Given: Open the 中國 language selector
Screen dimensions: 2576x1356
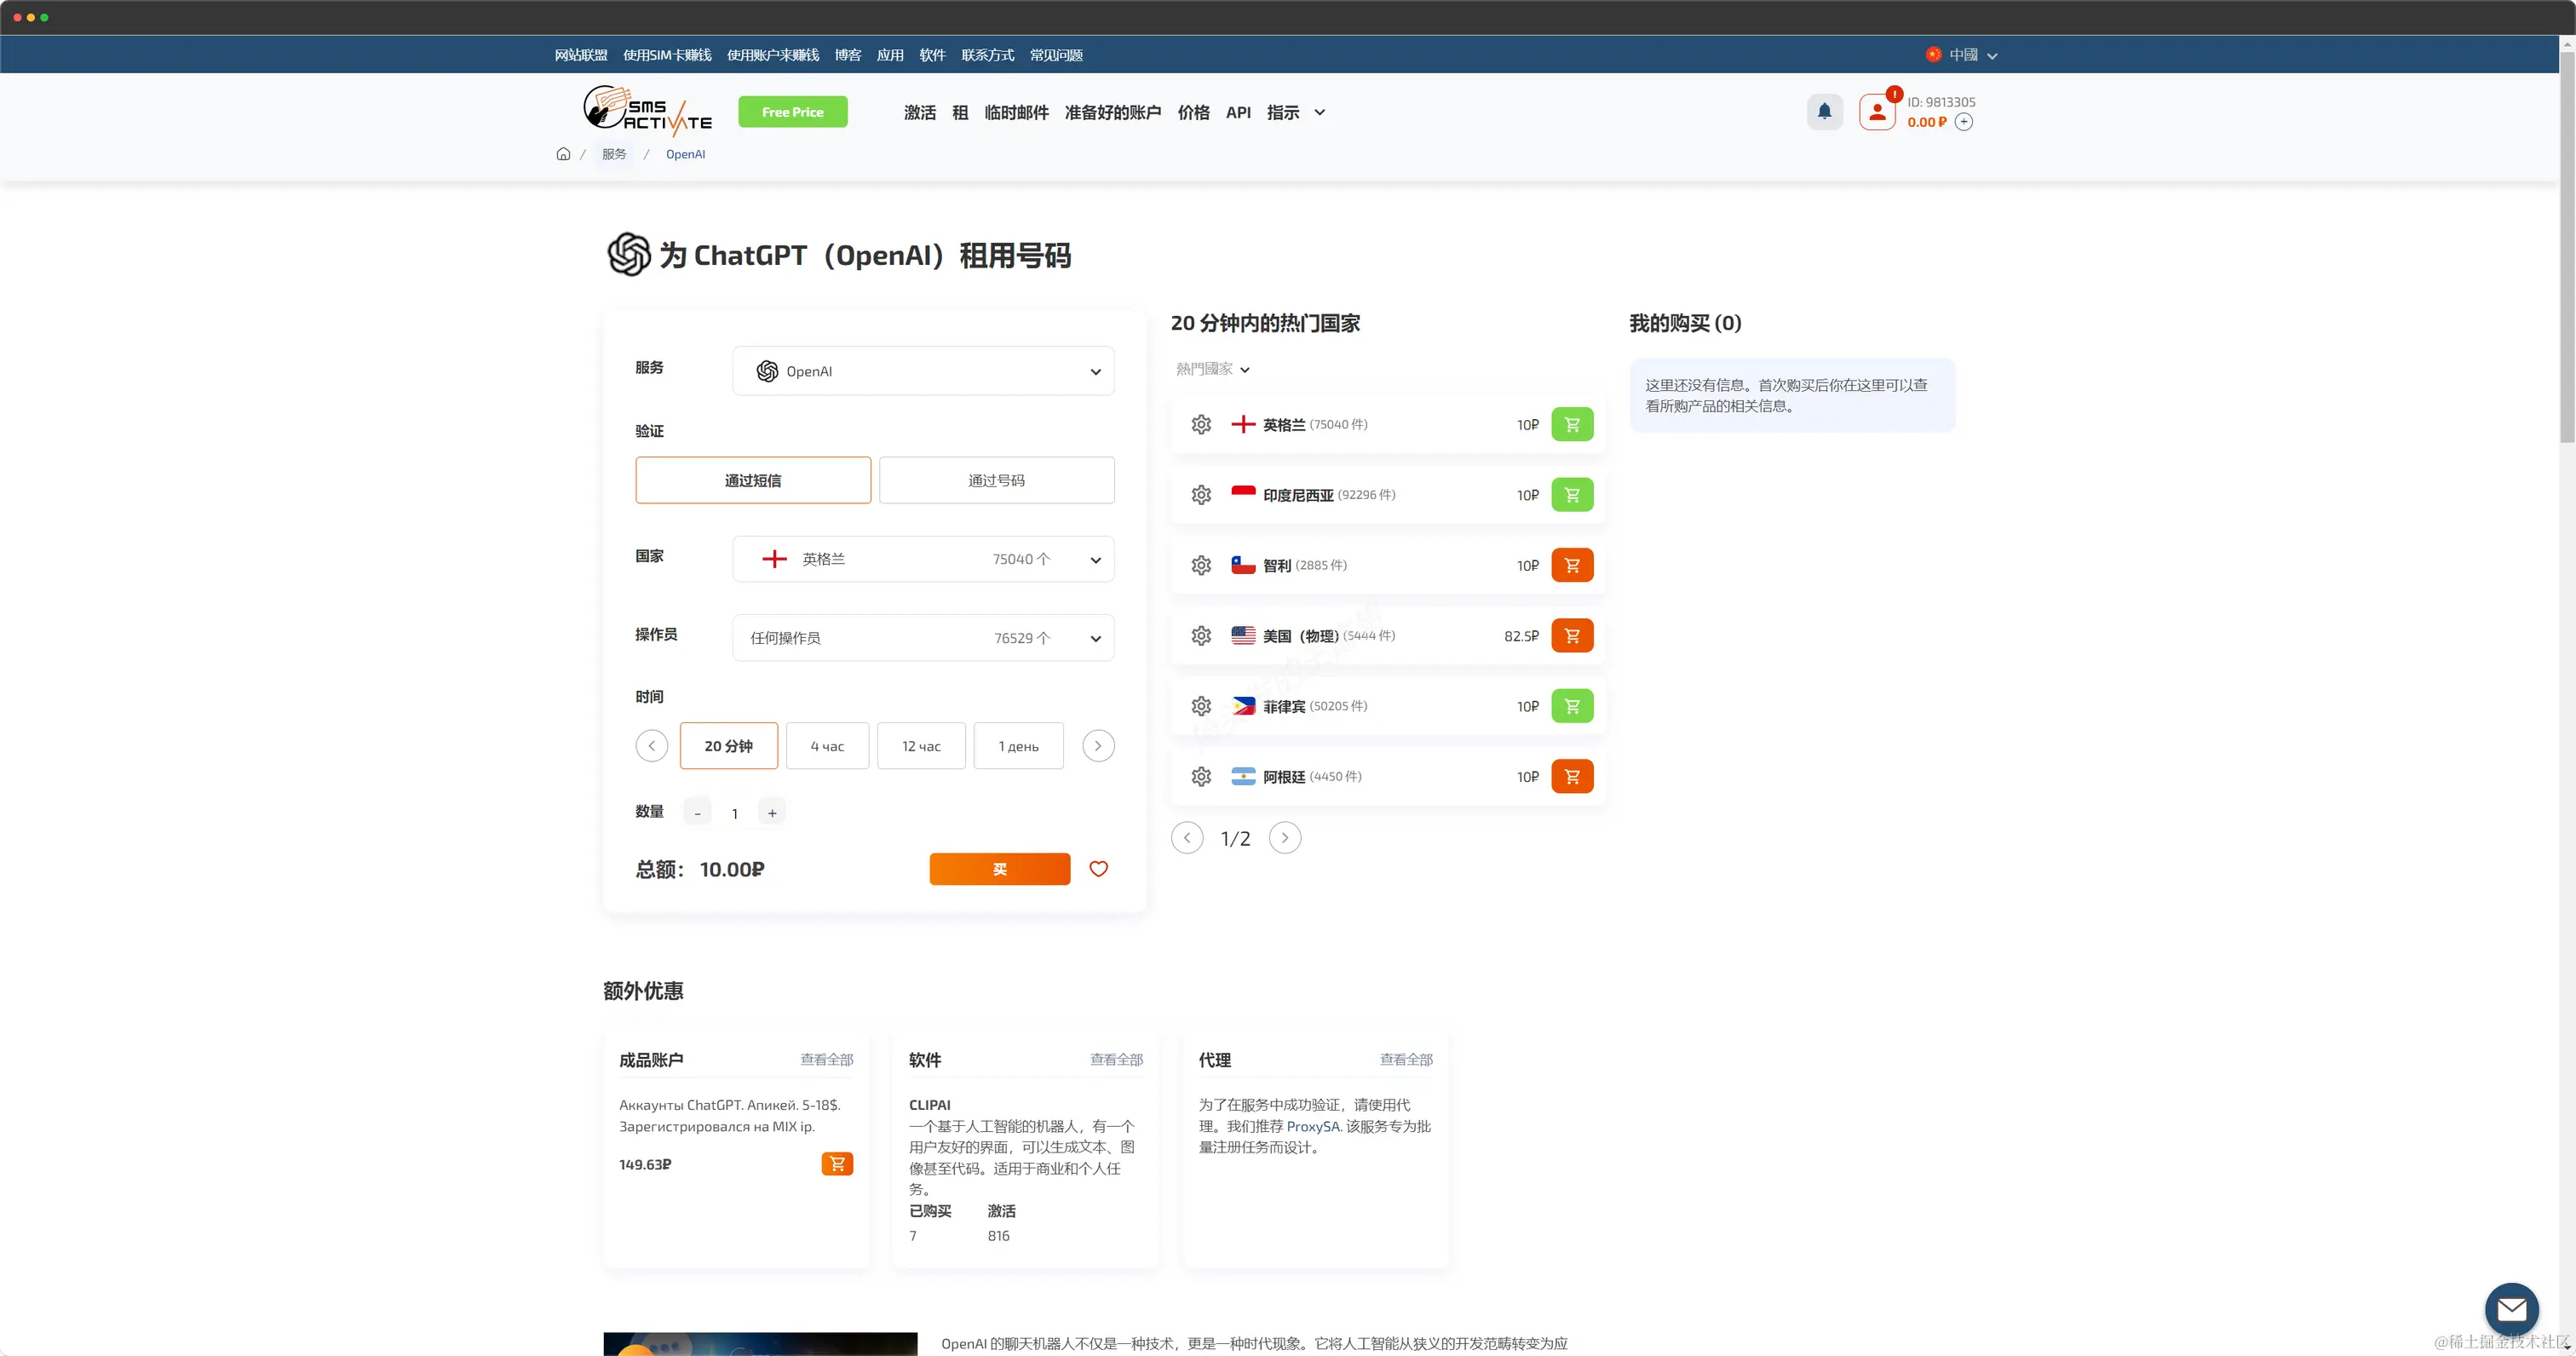Looking at the screenshot, I should click(1961, 55).
